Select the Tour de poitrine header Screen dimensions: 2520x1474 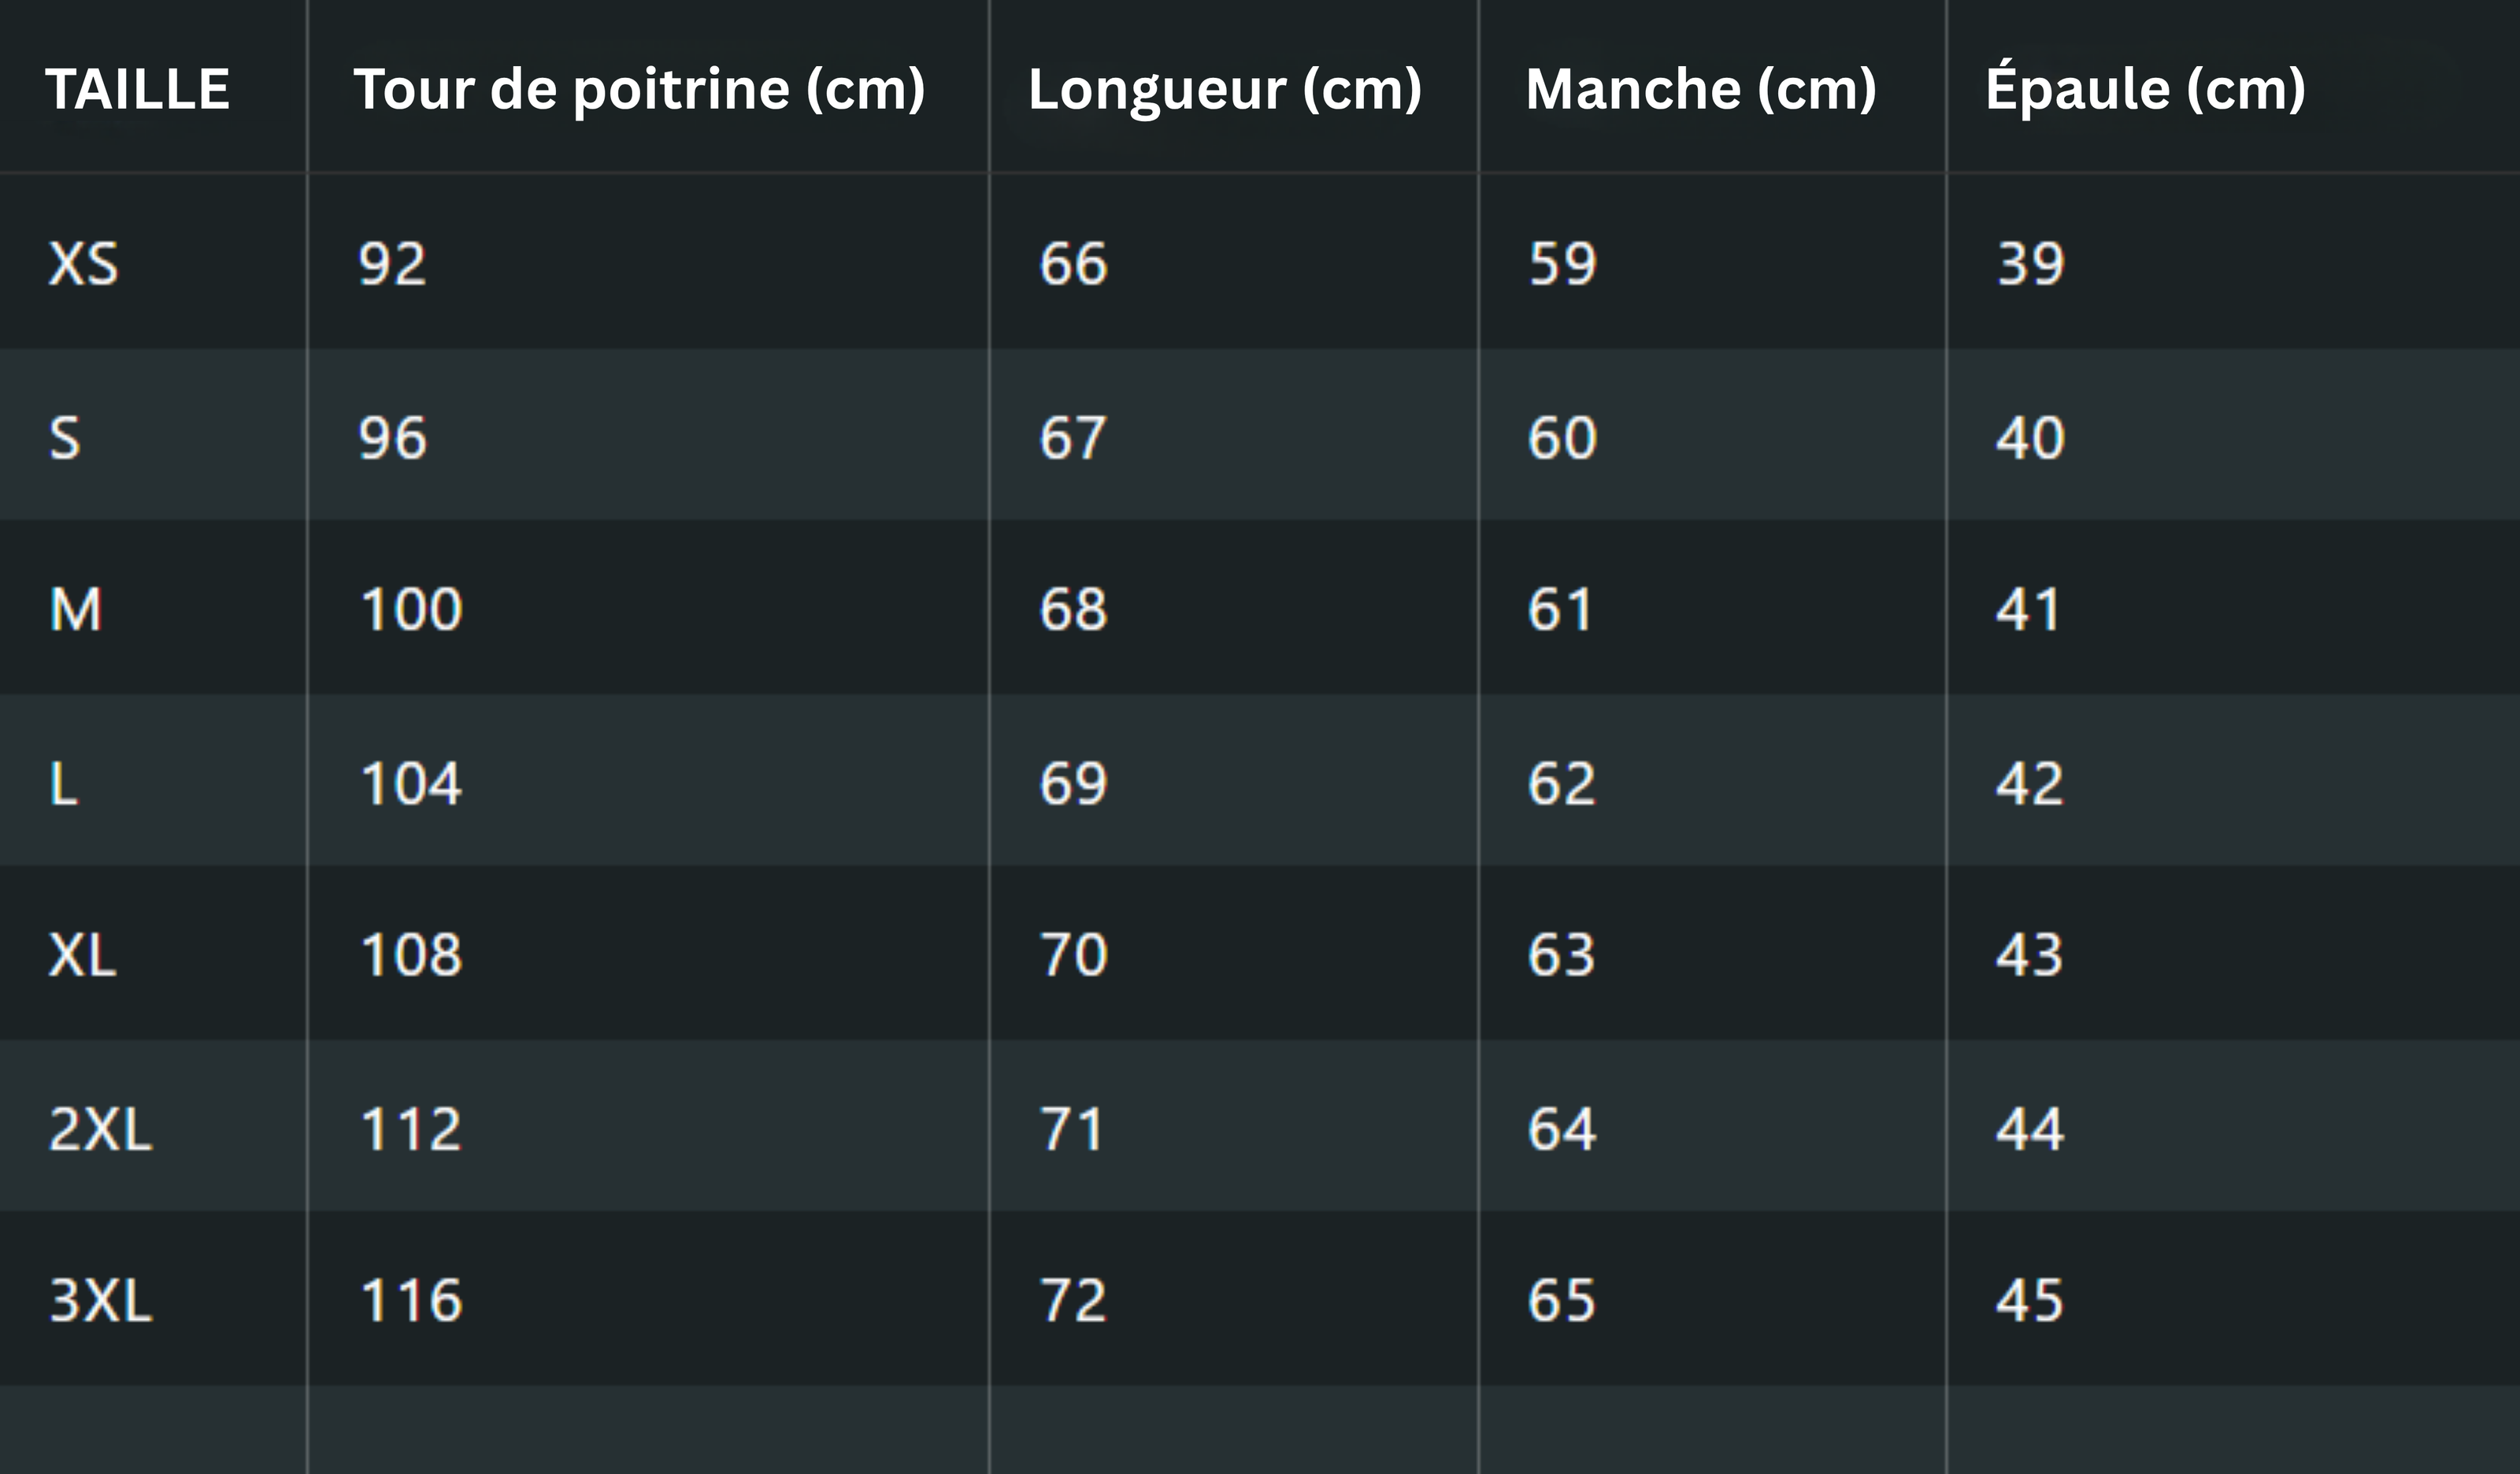639,89
